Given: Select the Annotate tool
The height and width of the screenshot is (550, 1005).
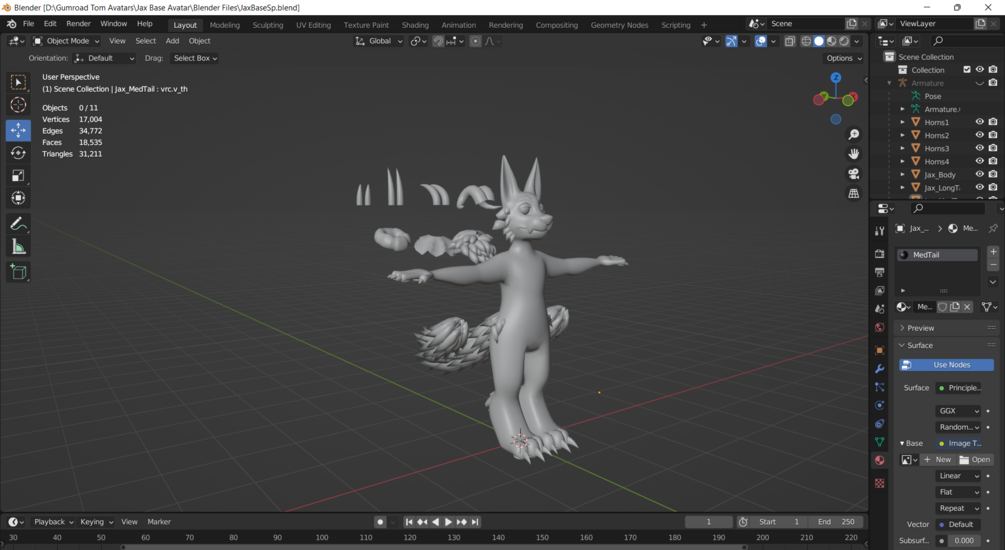Looking at the screenshot, I should click(18, 224).
